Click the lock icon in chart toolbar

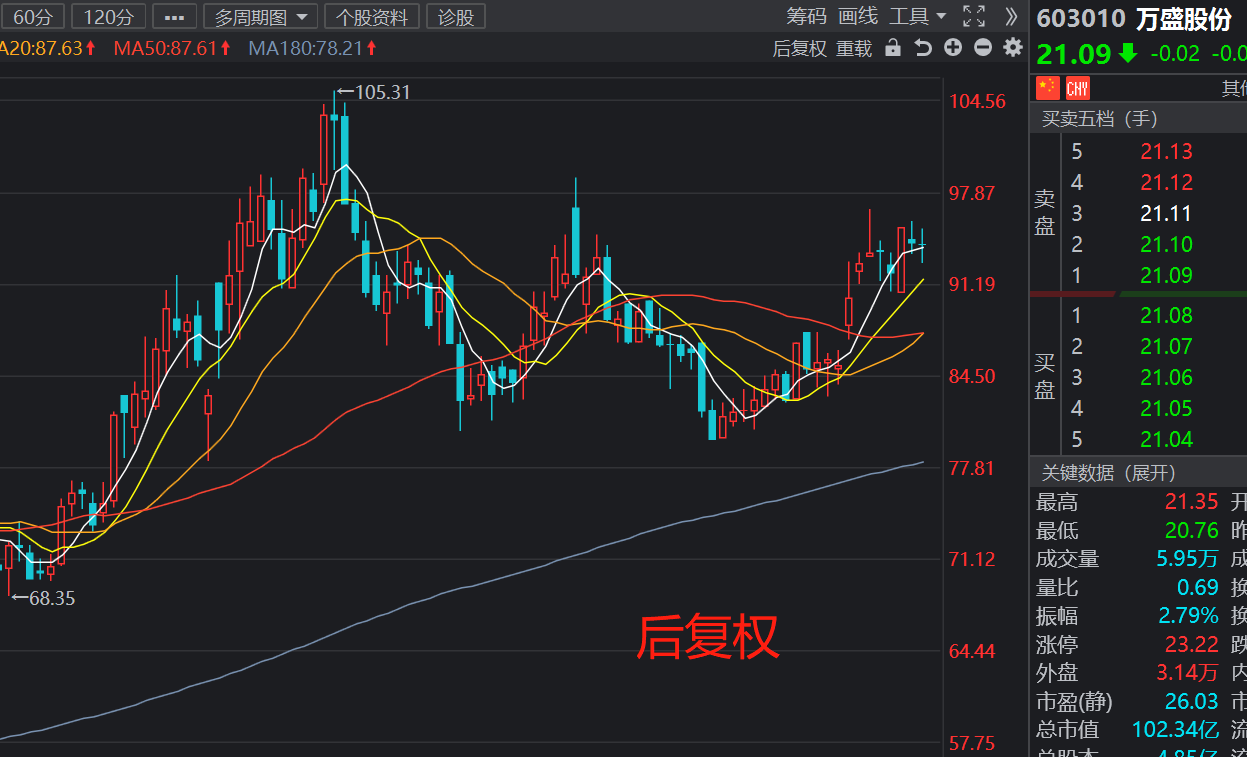(893, 48)
